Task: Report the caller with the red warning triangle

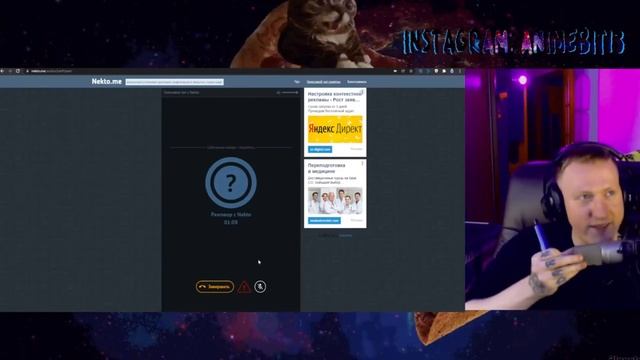Action: pyautogui.click(x=244, y=287)
